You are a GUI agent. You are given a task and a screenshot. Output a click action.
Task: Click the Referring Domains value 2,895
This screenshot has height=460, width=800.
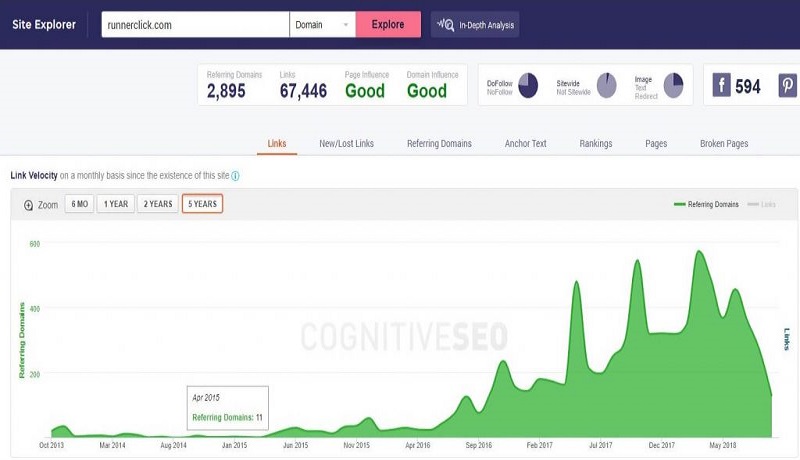pos(226,91)
